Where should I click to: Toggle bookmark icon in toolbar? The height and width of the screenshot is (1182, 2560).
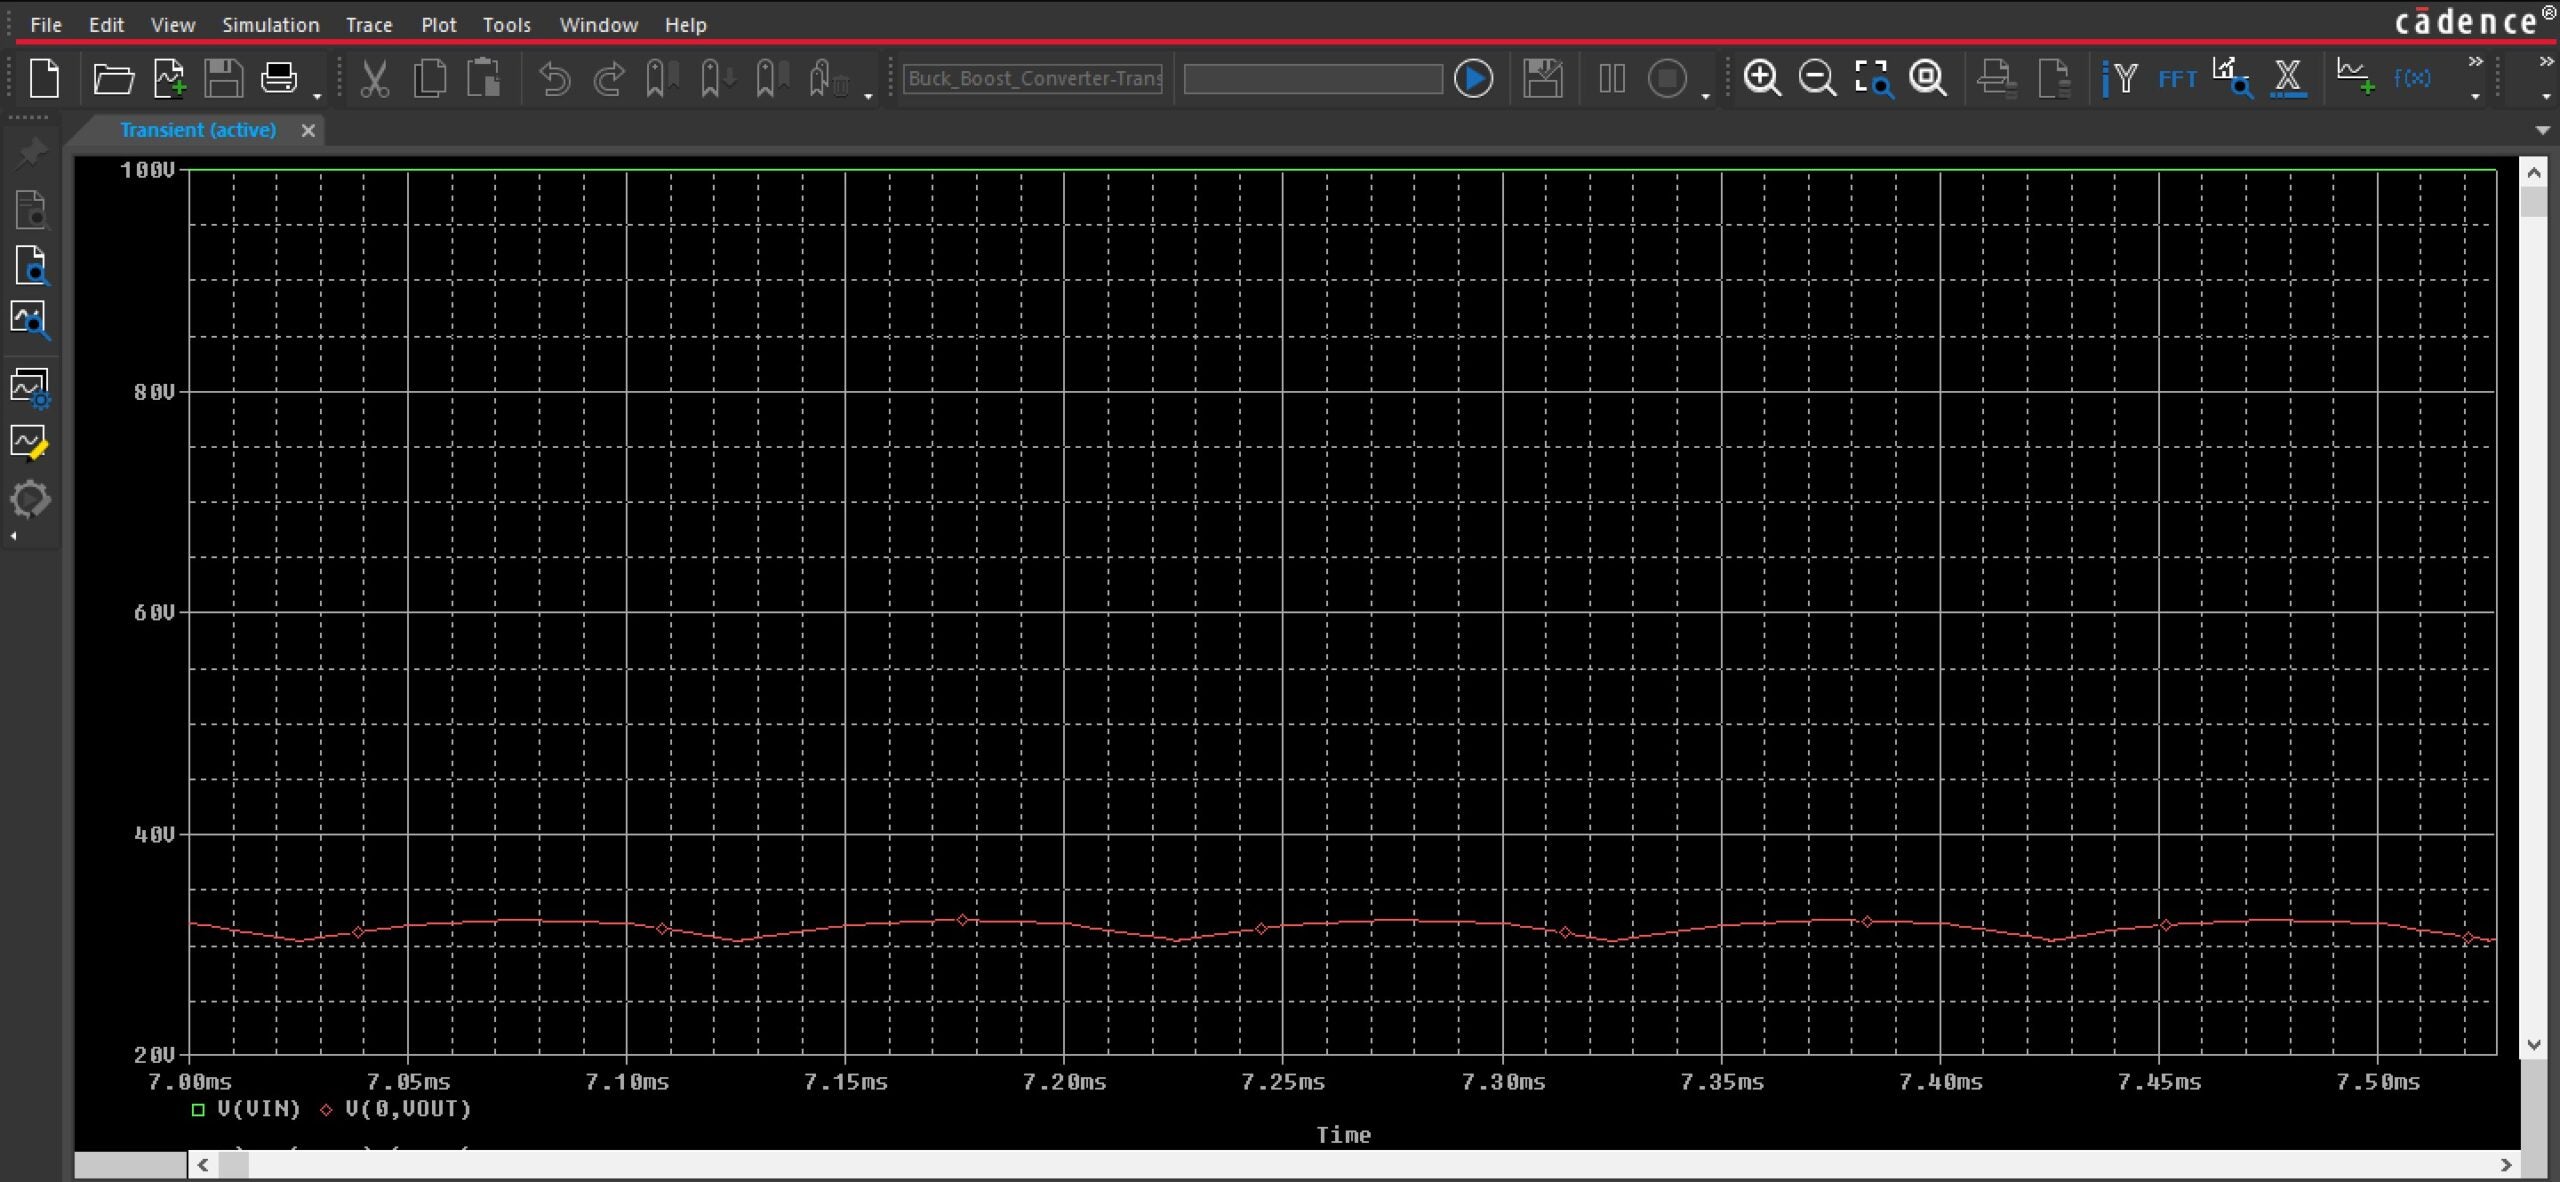point(661,78)
